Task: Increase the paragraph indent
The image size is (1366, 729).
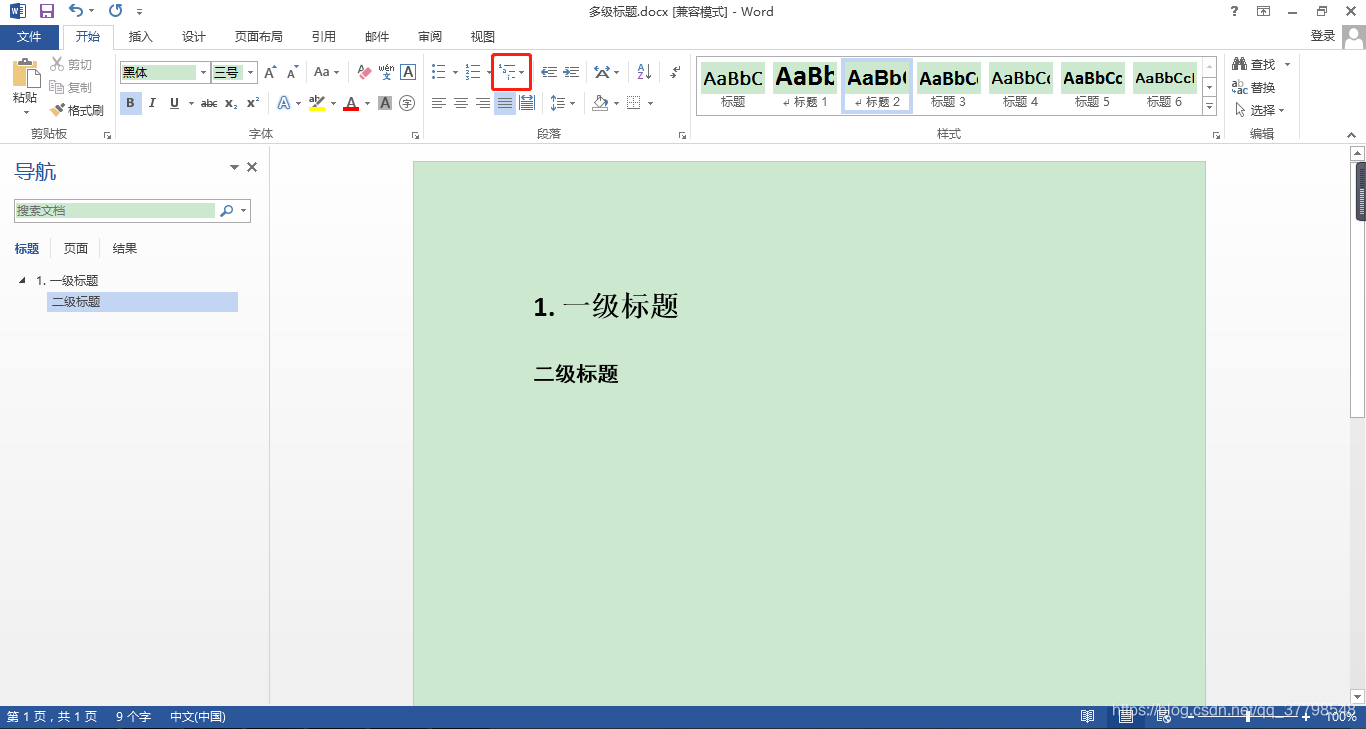Action: tap(571, 72)
